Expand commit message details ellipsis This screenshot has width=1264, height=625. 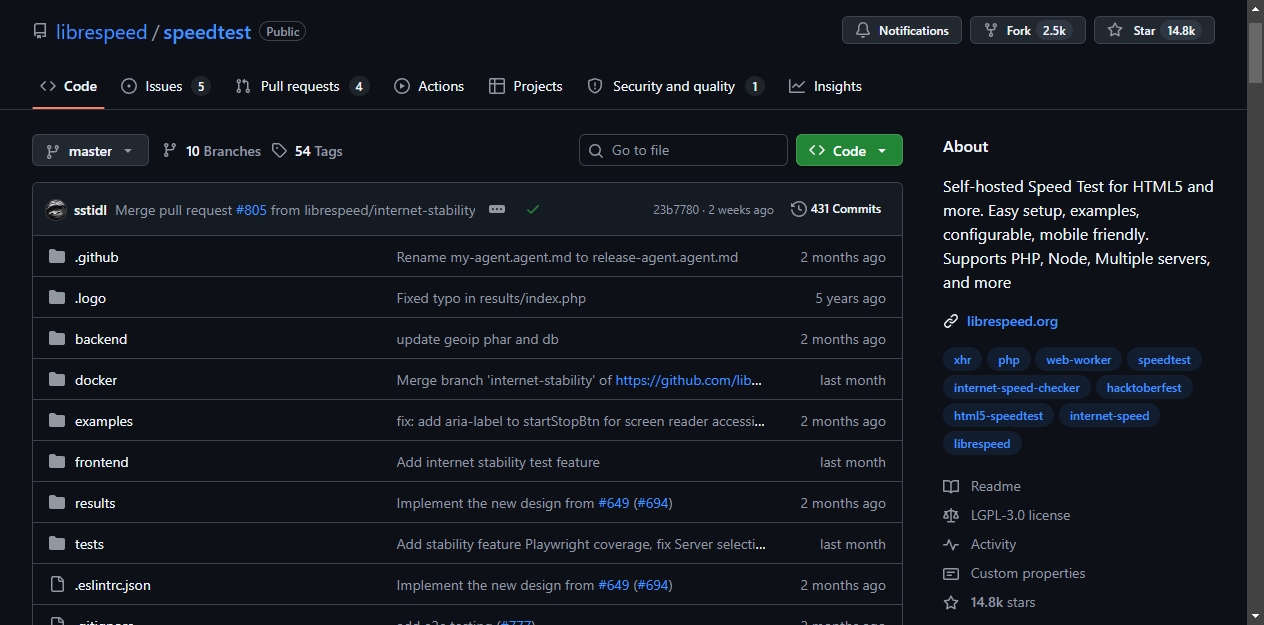click(497, 209)
